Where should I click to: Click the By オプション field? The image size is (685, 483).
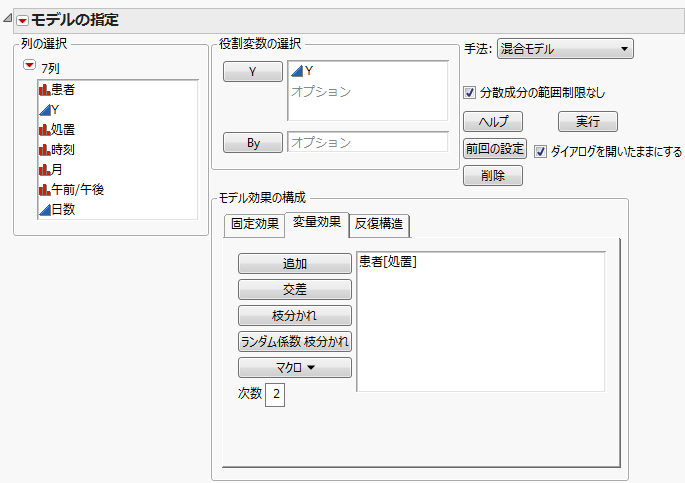367,142
